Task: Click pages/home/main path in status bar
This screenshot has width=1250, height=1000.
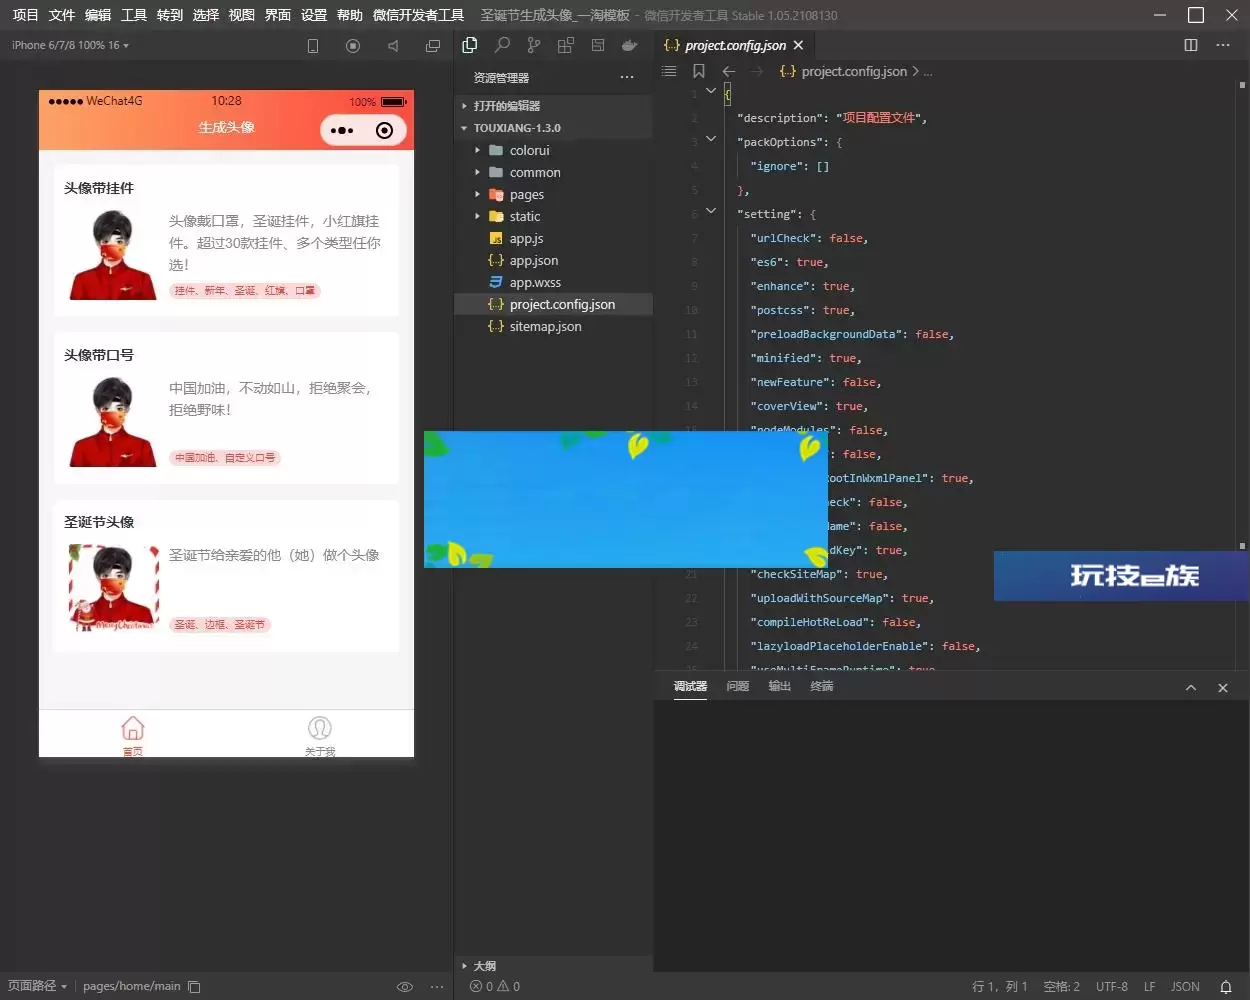Action: [132, 986]
